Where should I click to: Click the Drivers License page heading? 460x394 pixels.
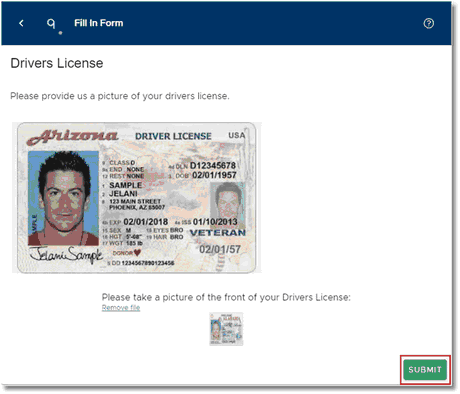pos(57,63)
